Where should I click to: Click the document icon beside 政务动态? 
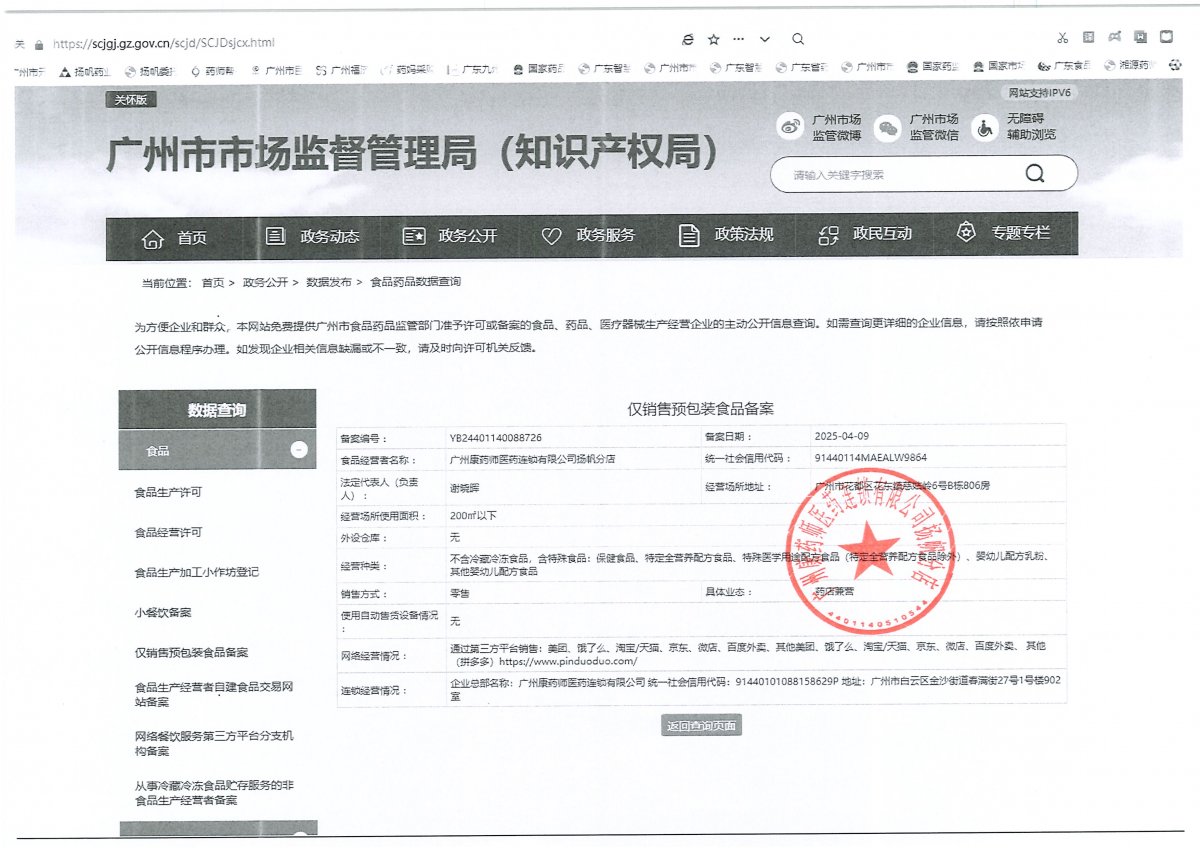tap(275, 236)
